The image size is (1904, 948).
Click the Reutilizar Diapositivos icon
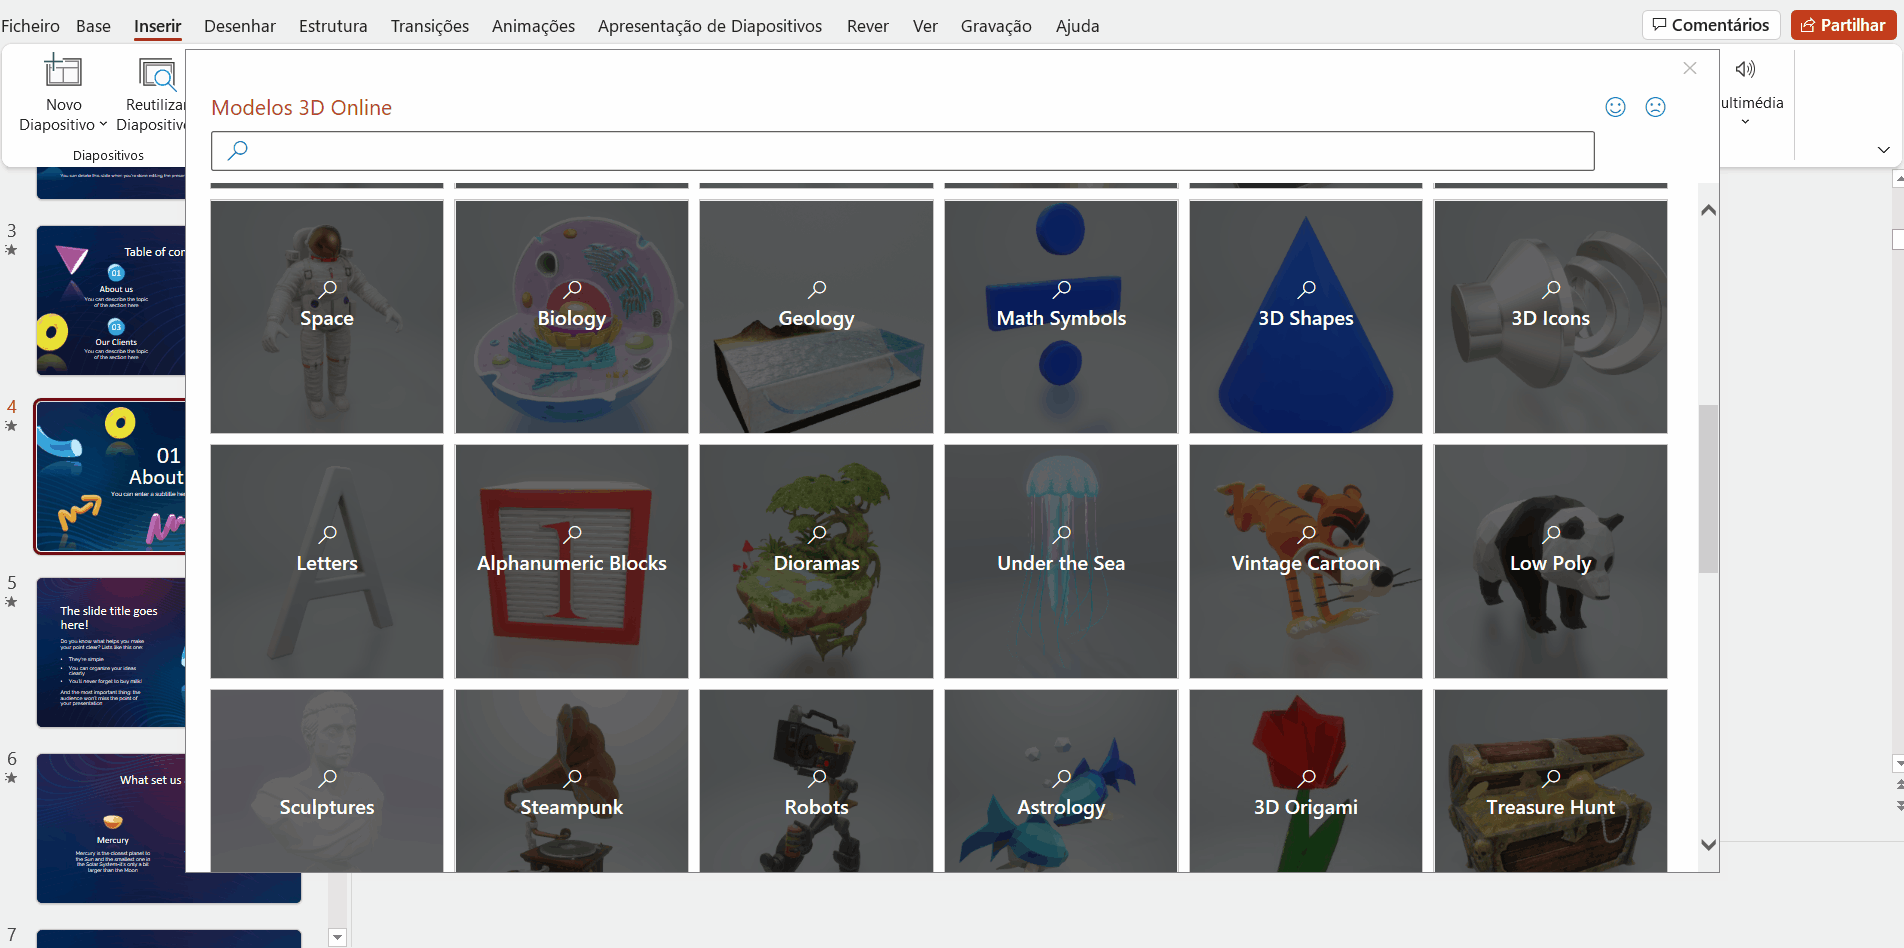157,73
